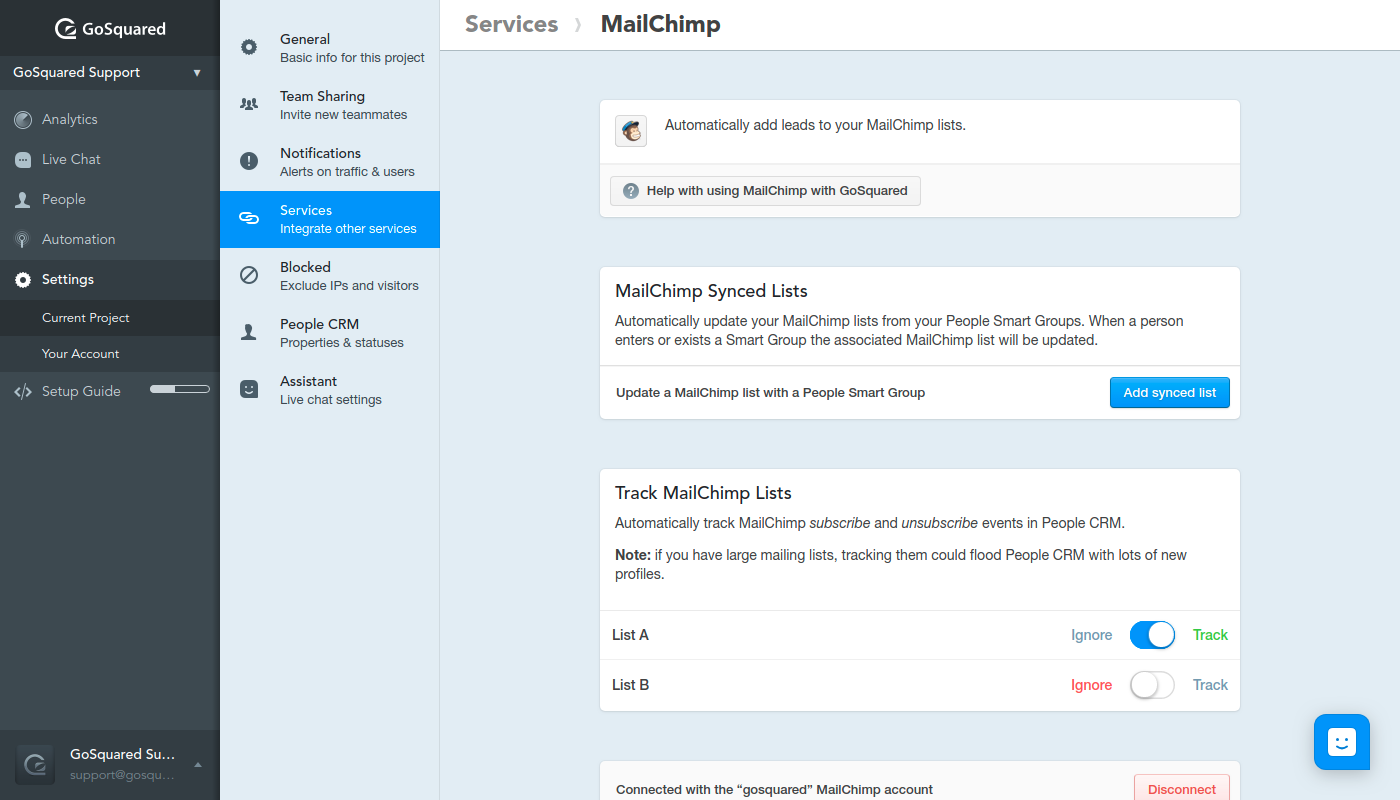This screenshot has width=1400, height=800.
Task: Click the support@gosqu... email text
Action: pyautogui.click(x=122, y=775)
